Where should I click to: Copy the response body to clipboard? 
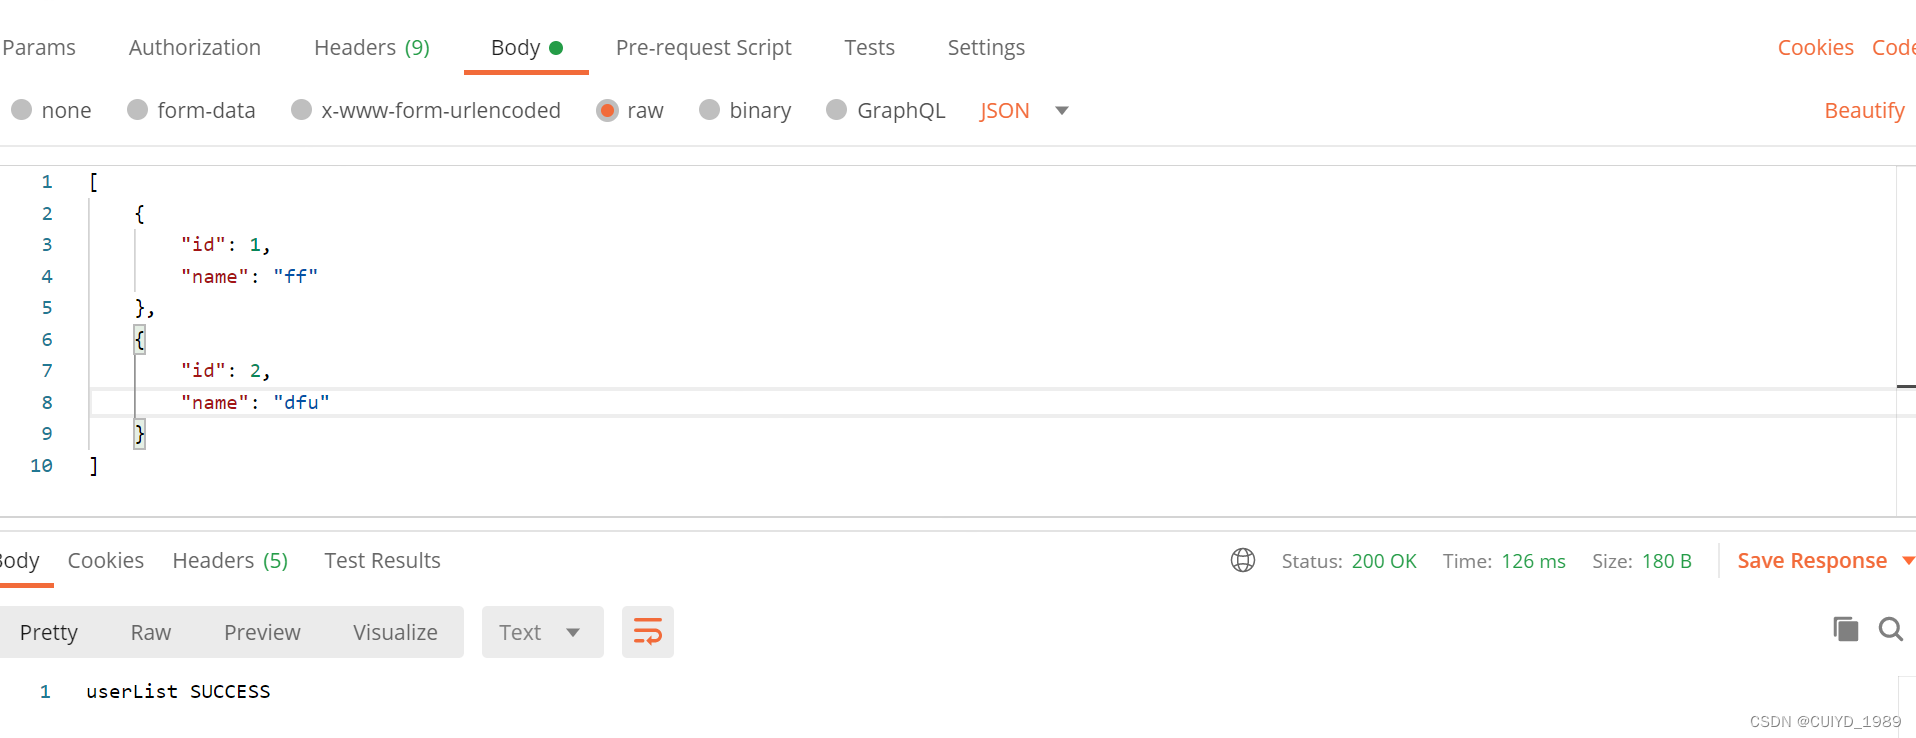[x=1845, y=628]
